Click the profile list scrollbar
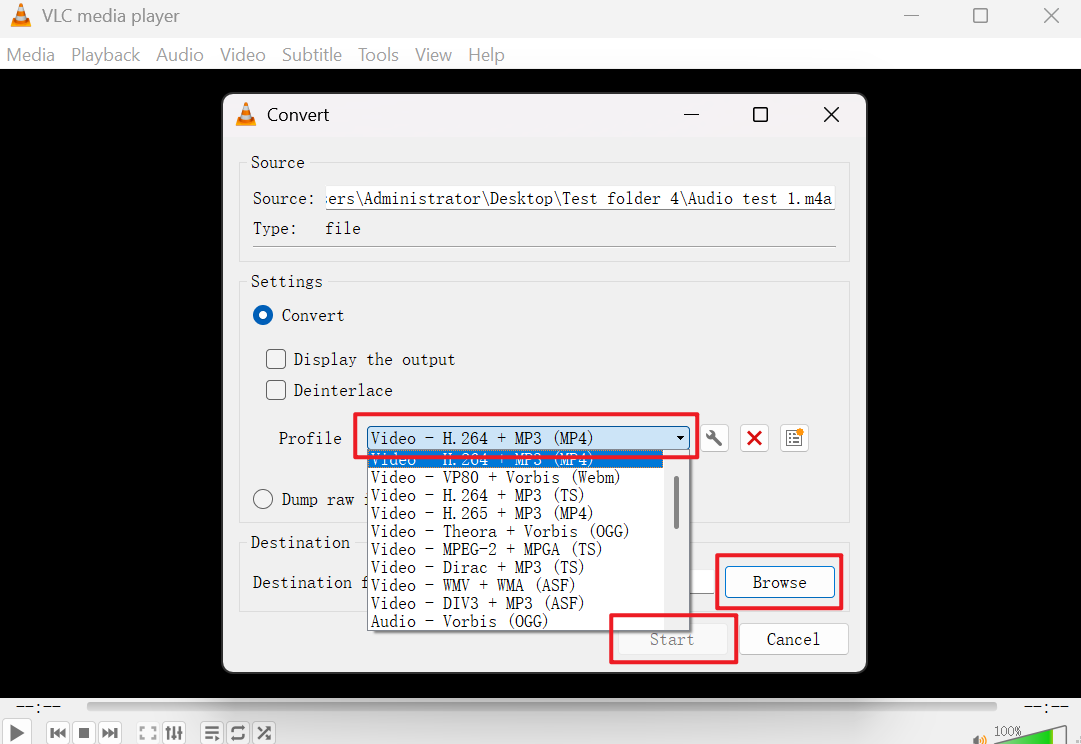 click(x=676, y=503)
